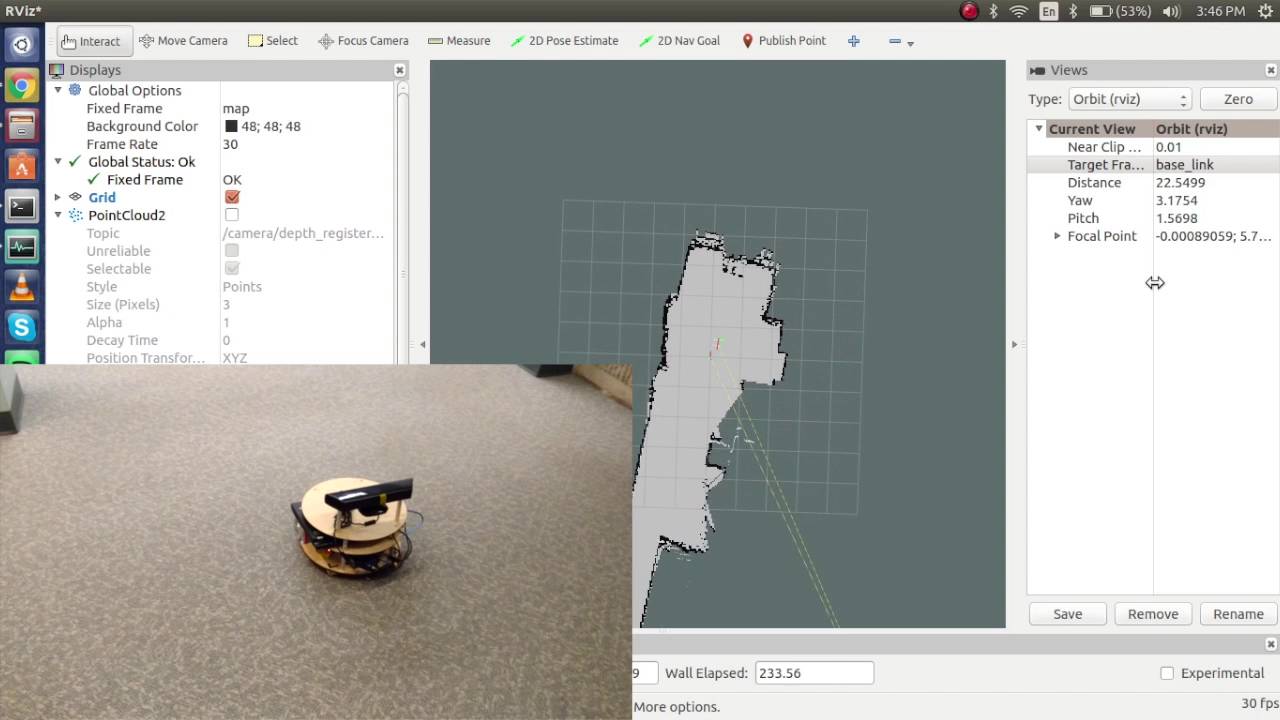
Task: Open the battery 53% indicator
Action: (x=1119, y=11)
